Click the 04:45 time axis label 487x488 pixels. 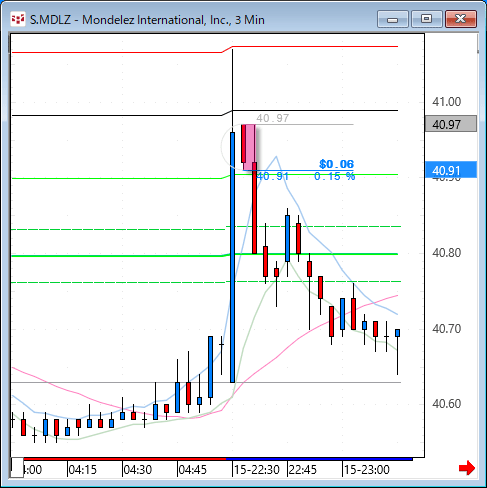pyautogui.click(x=193, y=470)
